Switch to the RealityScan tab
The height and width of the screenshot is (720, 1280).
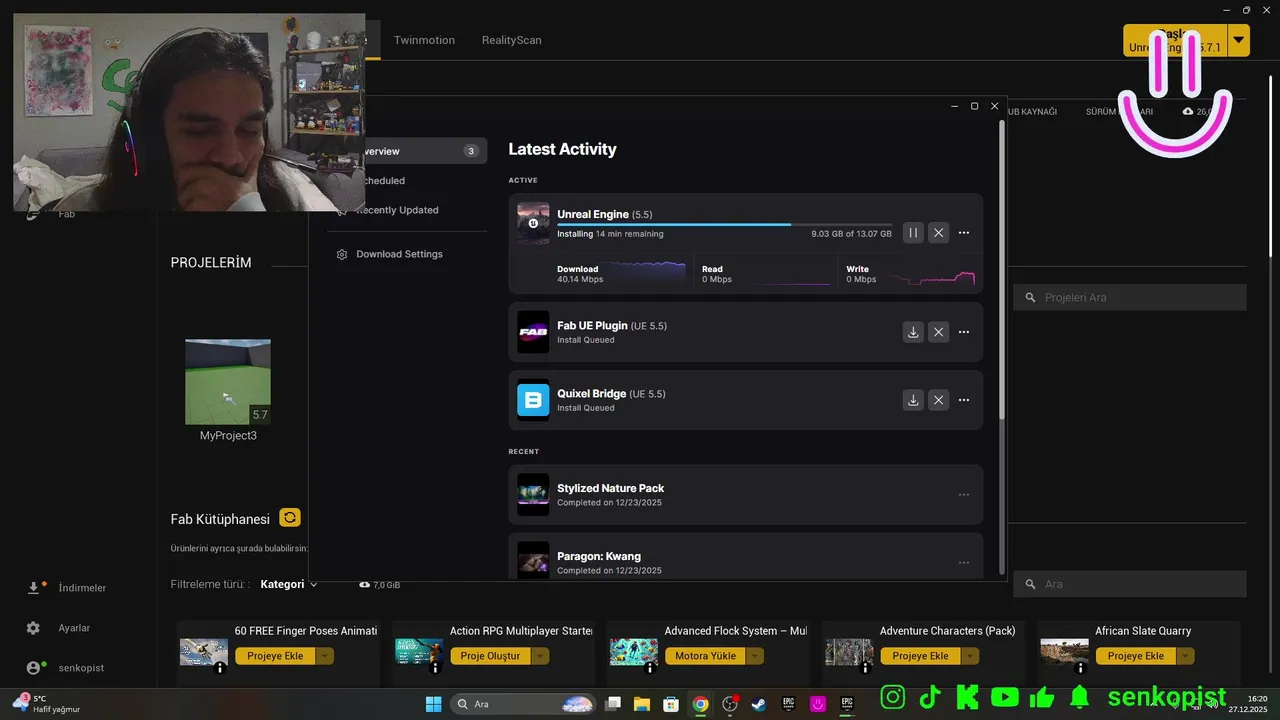pyautogui.click(x=511, y=40)
